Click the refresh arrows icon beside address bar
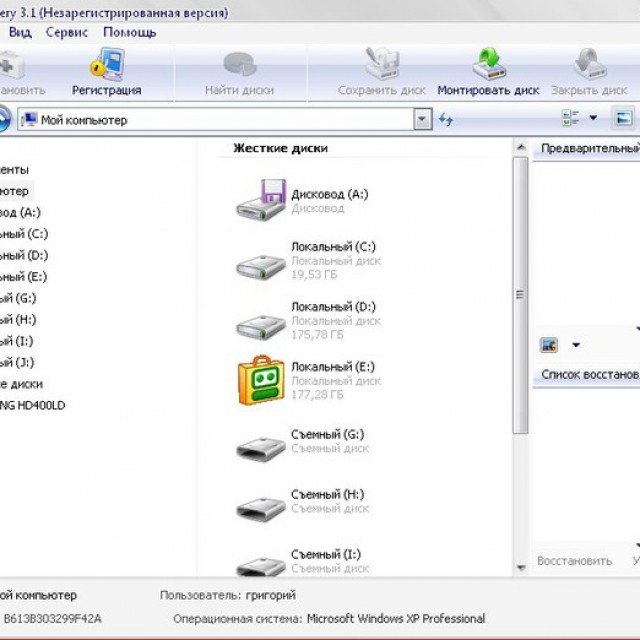Viewport: 640px width, 640px height. tap(446, 120)
